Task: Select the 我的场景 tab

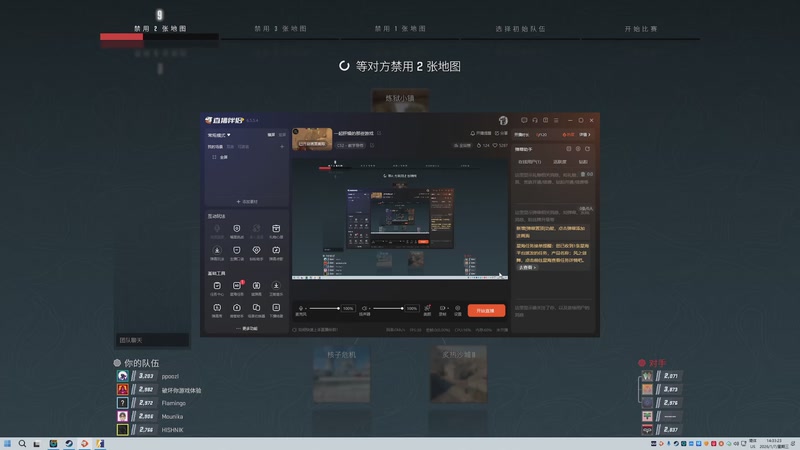Action: pyautogui.click(x=215, y=146)
